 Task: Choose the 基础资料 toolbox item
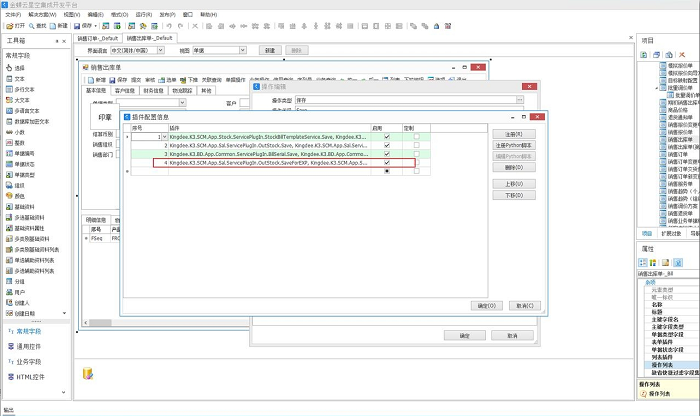coord(26,207)
